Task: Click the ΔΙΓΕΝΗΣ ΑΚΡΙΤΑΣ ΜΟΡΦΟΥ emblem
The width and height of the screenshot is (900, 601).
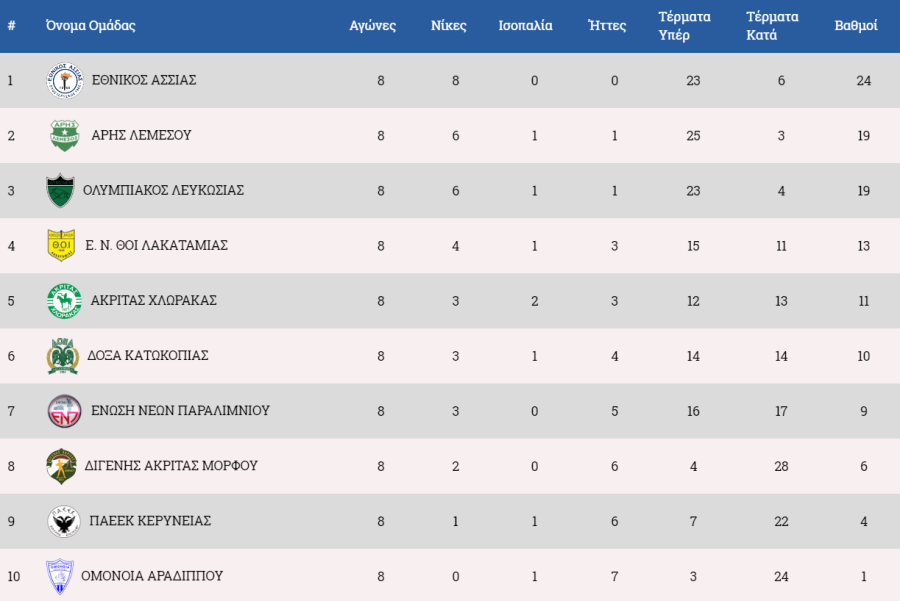Action: [x=62, y=466]
